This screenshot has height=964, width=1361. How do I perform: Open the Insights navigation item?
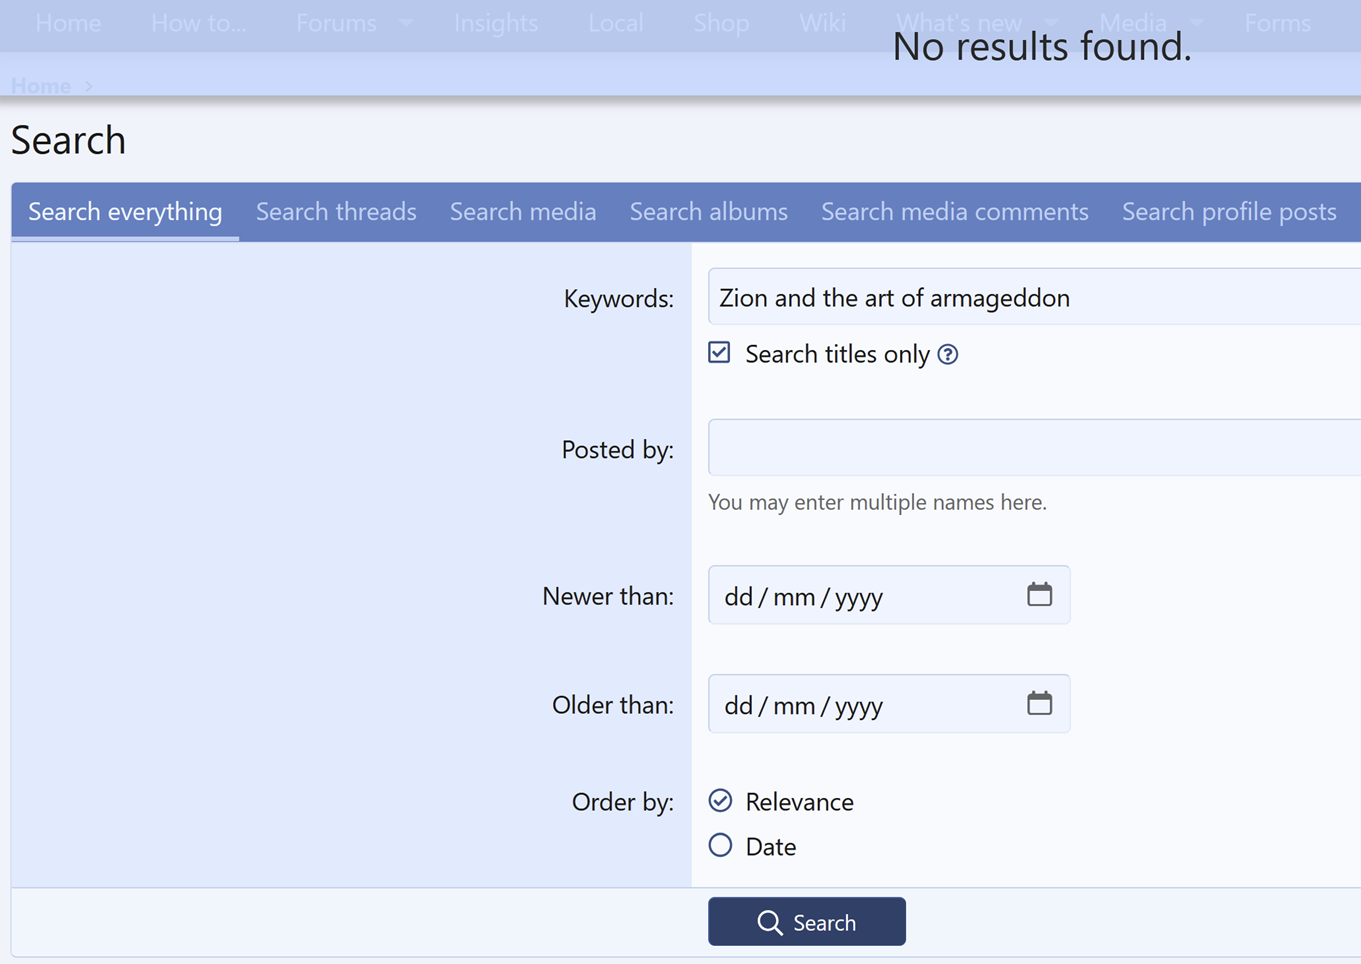click(x=496, y=23)
